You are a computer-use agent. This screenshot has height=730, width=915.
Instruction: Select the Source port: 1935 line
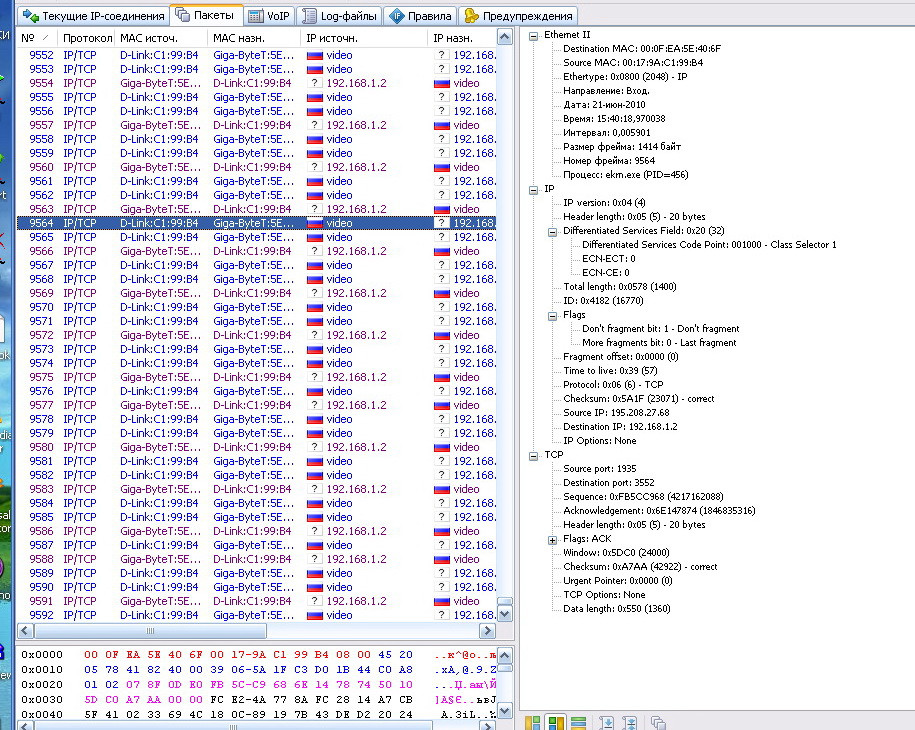point(600,469)
